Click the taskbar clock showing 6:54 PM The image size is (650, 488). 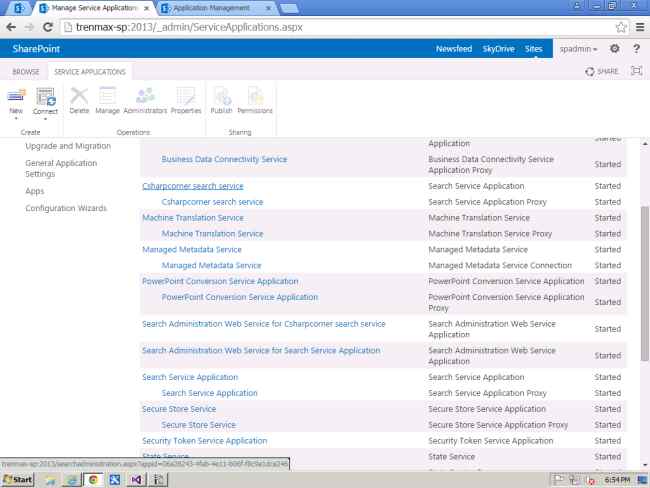tap(617, 480)
